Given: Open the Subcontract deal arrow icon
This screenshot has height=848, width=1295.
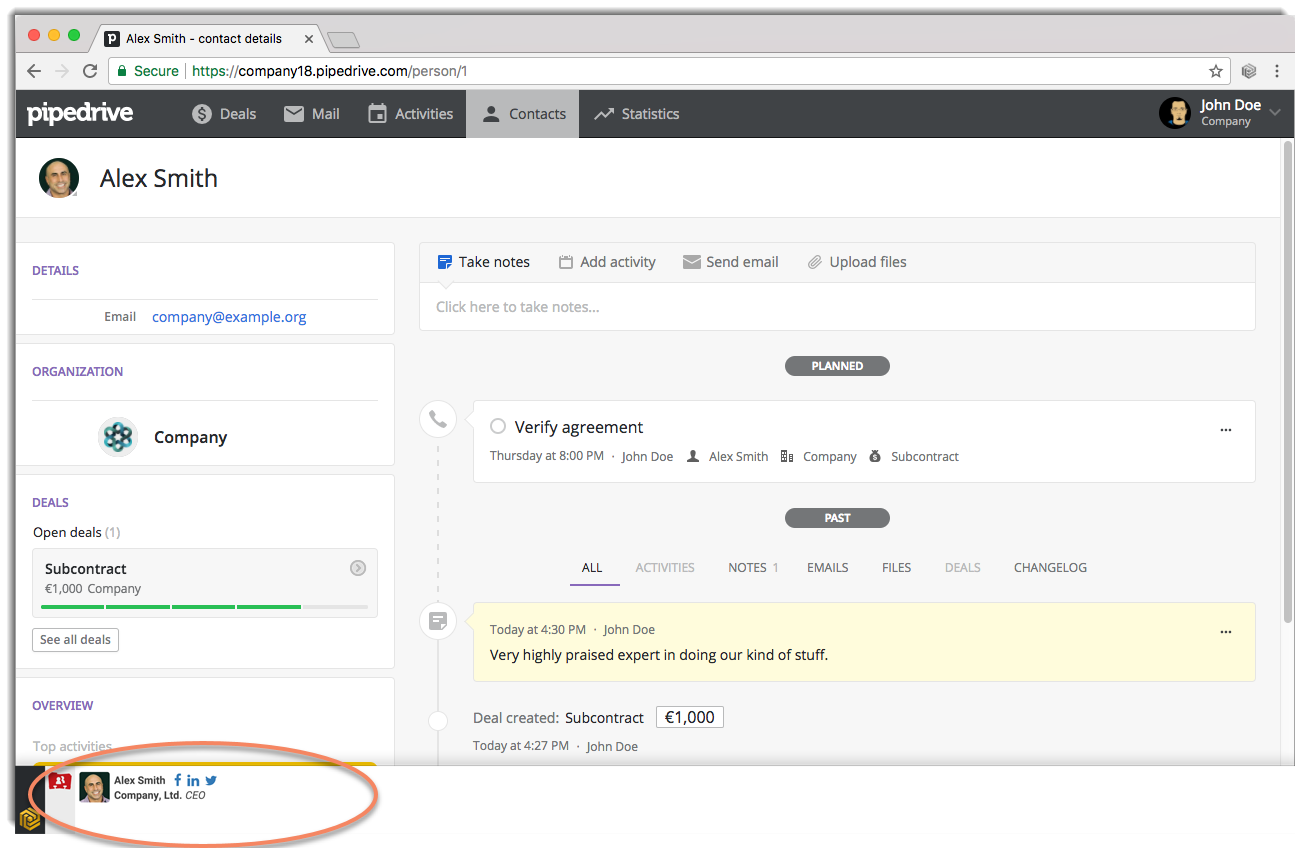Looking at the screenshot, I should tap(358, 568).
